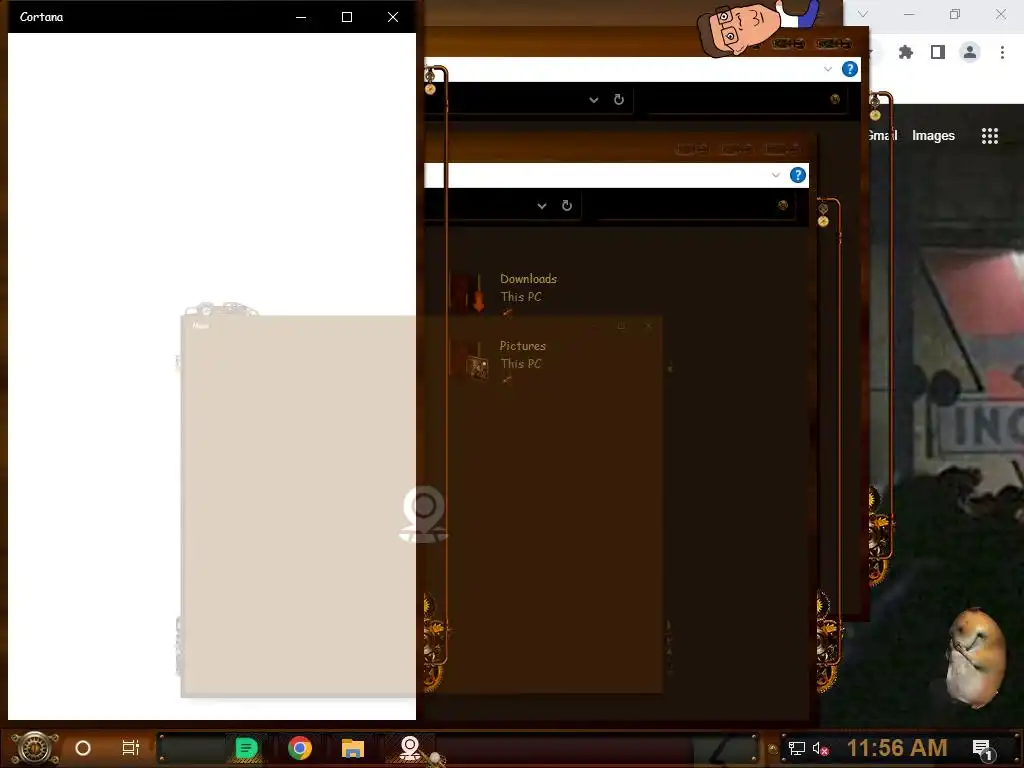The height and width of the screenshot is (768, 1024).
Task: Close the Cortana window
Action: (x=392, y=17)
